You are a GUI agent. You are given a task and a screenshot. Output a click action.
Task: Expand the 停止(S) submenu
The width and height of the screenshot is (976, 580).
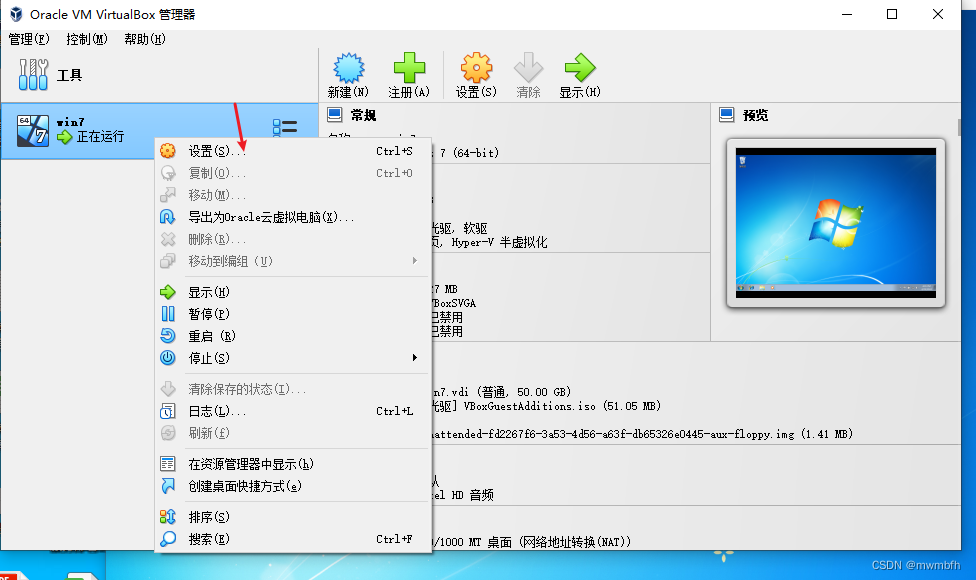pos(293,358)
